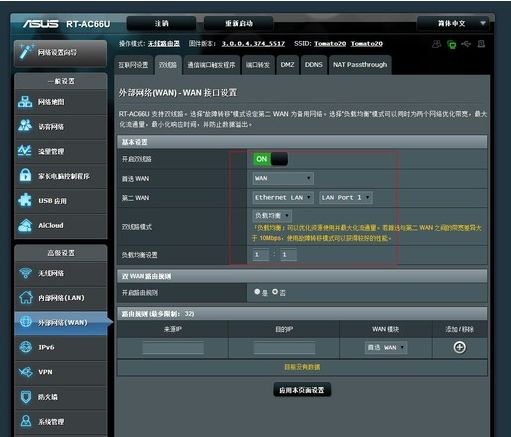Click the first Tomato20 SSID link
Viewport: 511px width, 437px height.
330,44
